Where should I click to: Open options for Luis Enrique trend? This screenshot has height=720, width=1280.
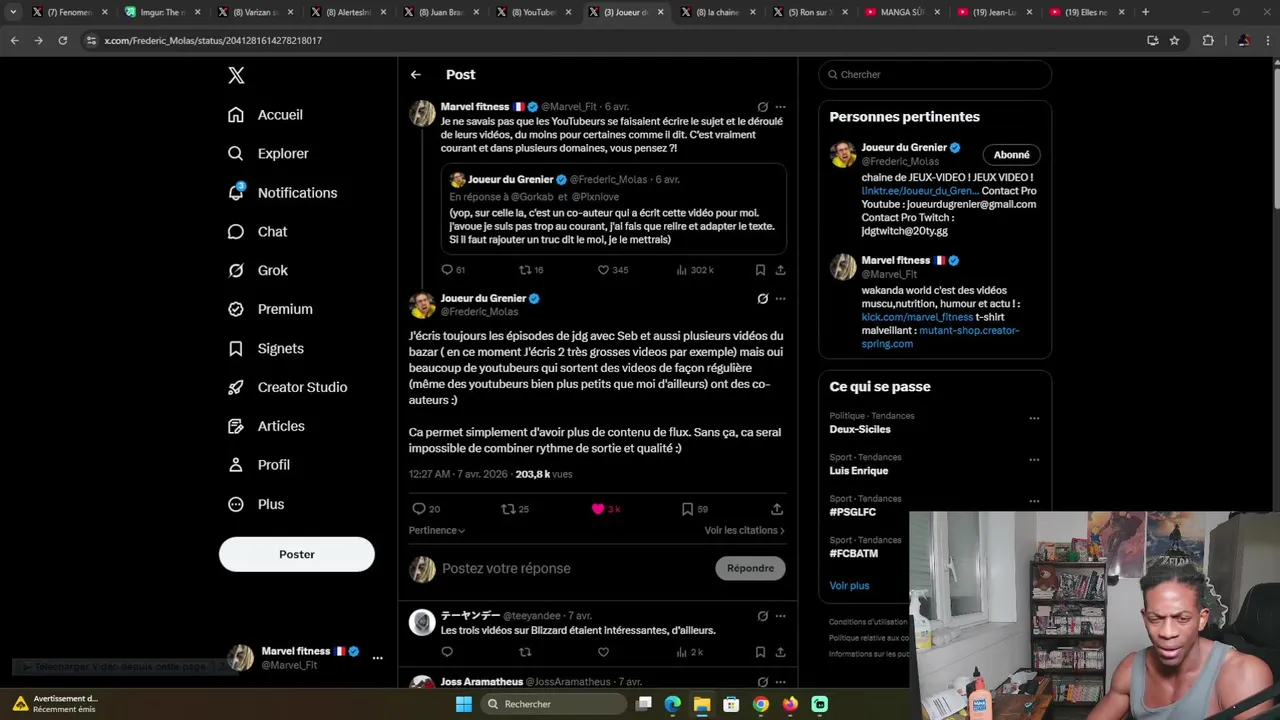pyautogui.click(x=1034, y=460)
